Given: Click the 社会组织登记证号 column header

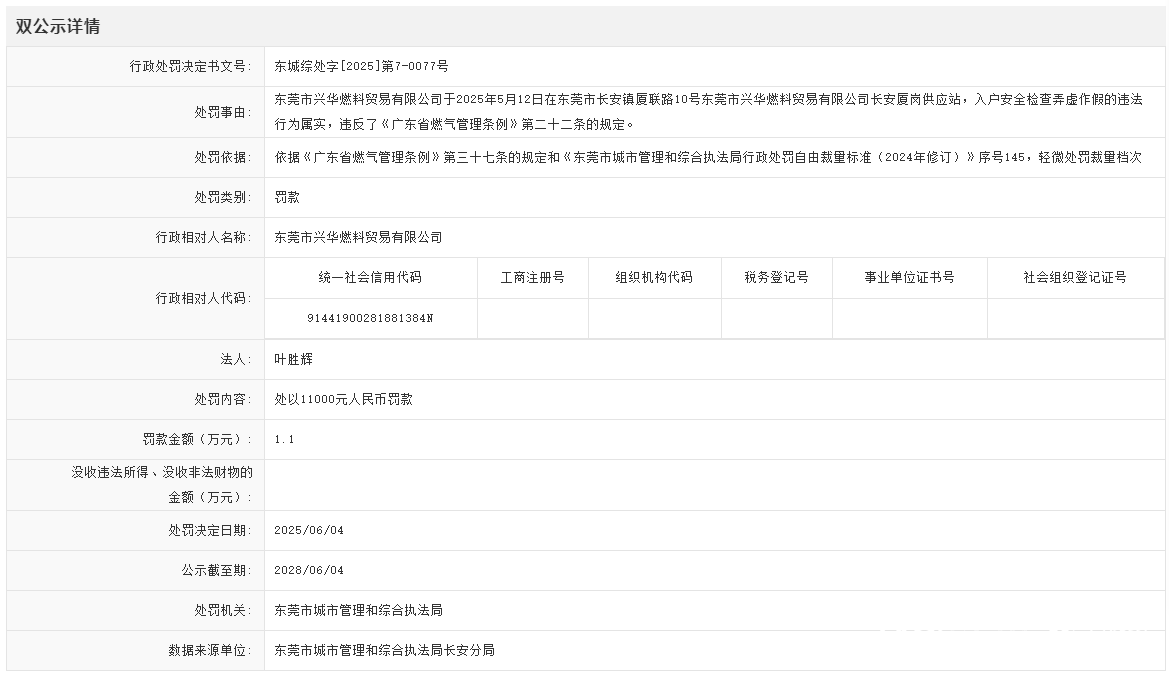Looking at the screenshot, I should tap(1075, 277).
